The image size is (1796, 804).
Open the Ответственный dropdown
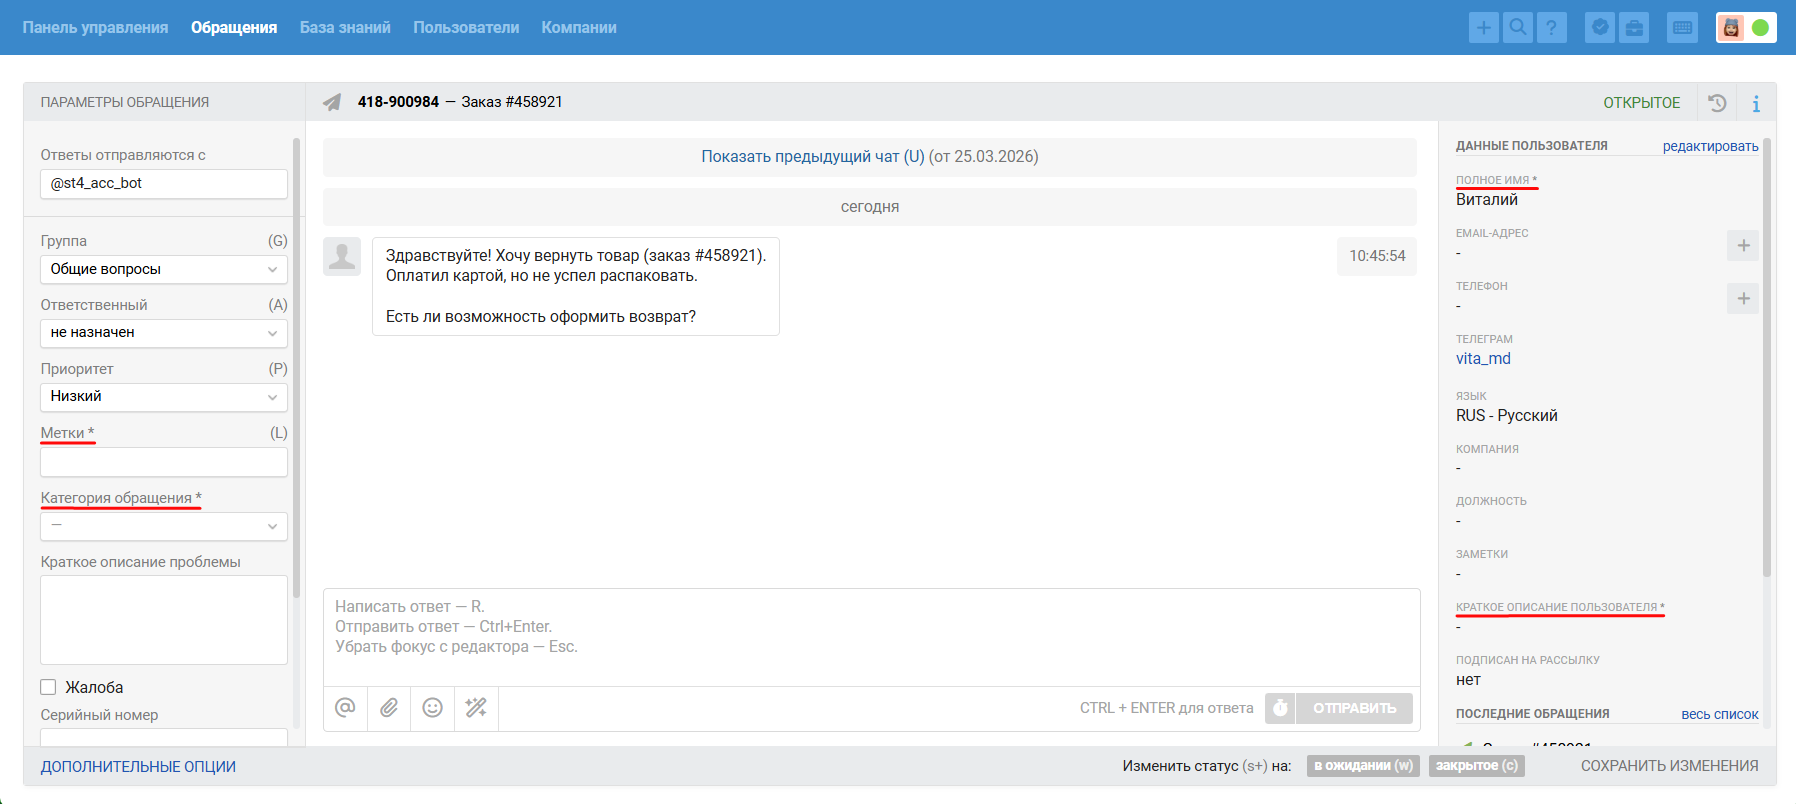click(x=164, y=333)
